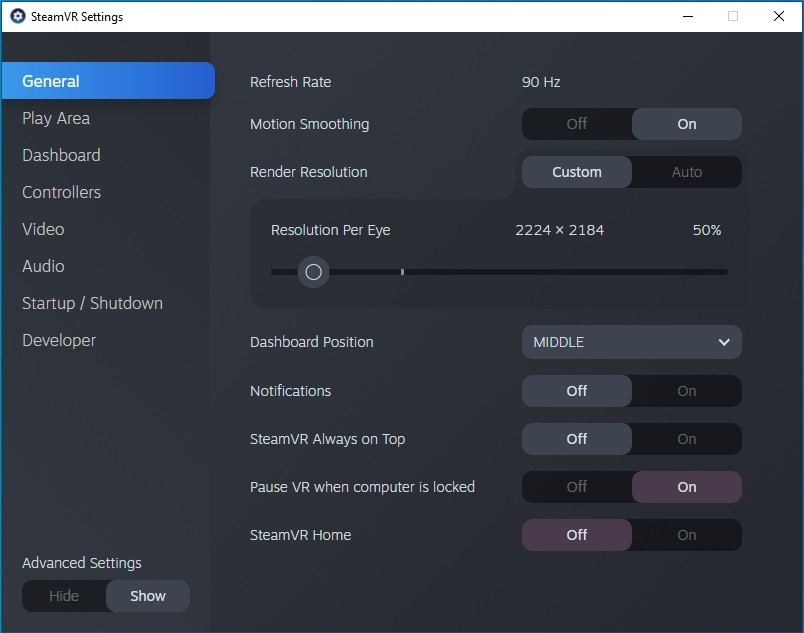
Task: Click the Resolution Per Eye label
Action: click(x=330, y=230)
